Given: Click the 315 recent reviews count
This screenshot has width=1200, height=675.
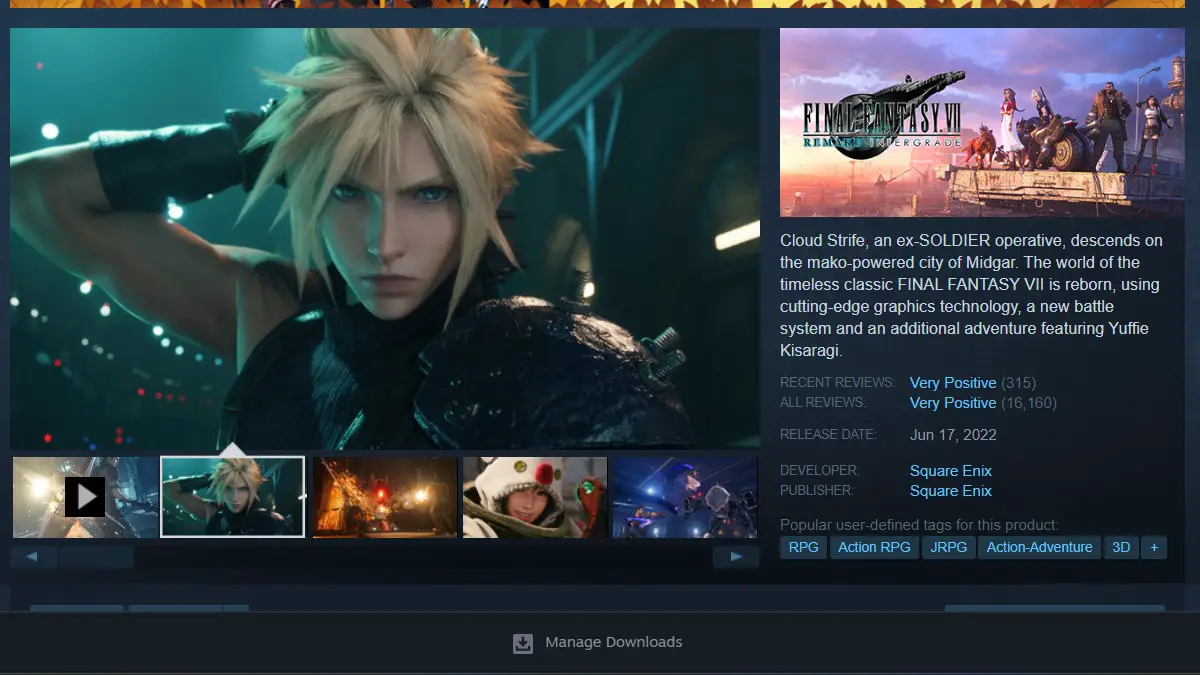Looking at the screenshot, I should [1019, 383].
